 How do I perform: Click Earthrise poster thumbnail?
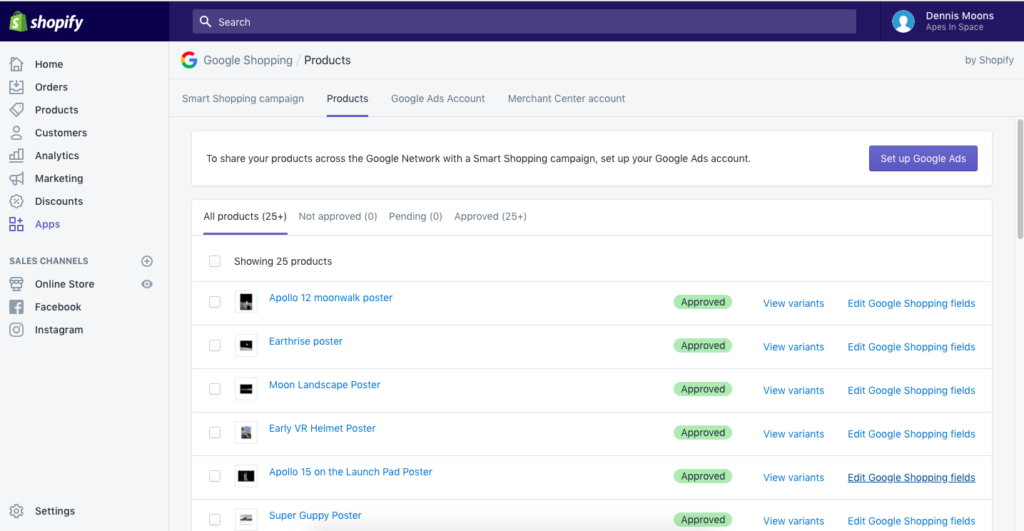(246, 346)
